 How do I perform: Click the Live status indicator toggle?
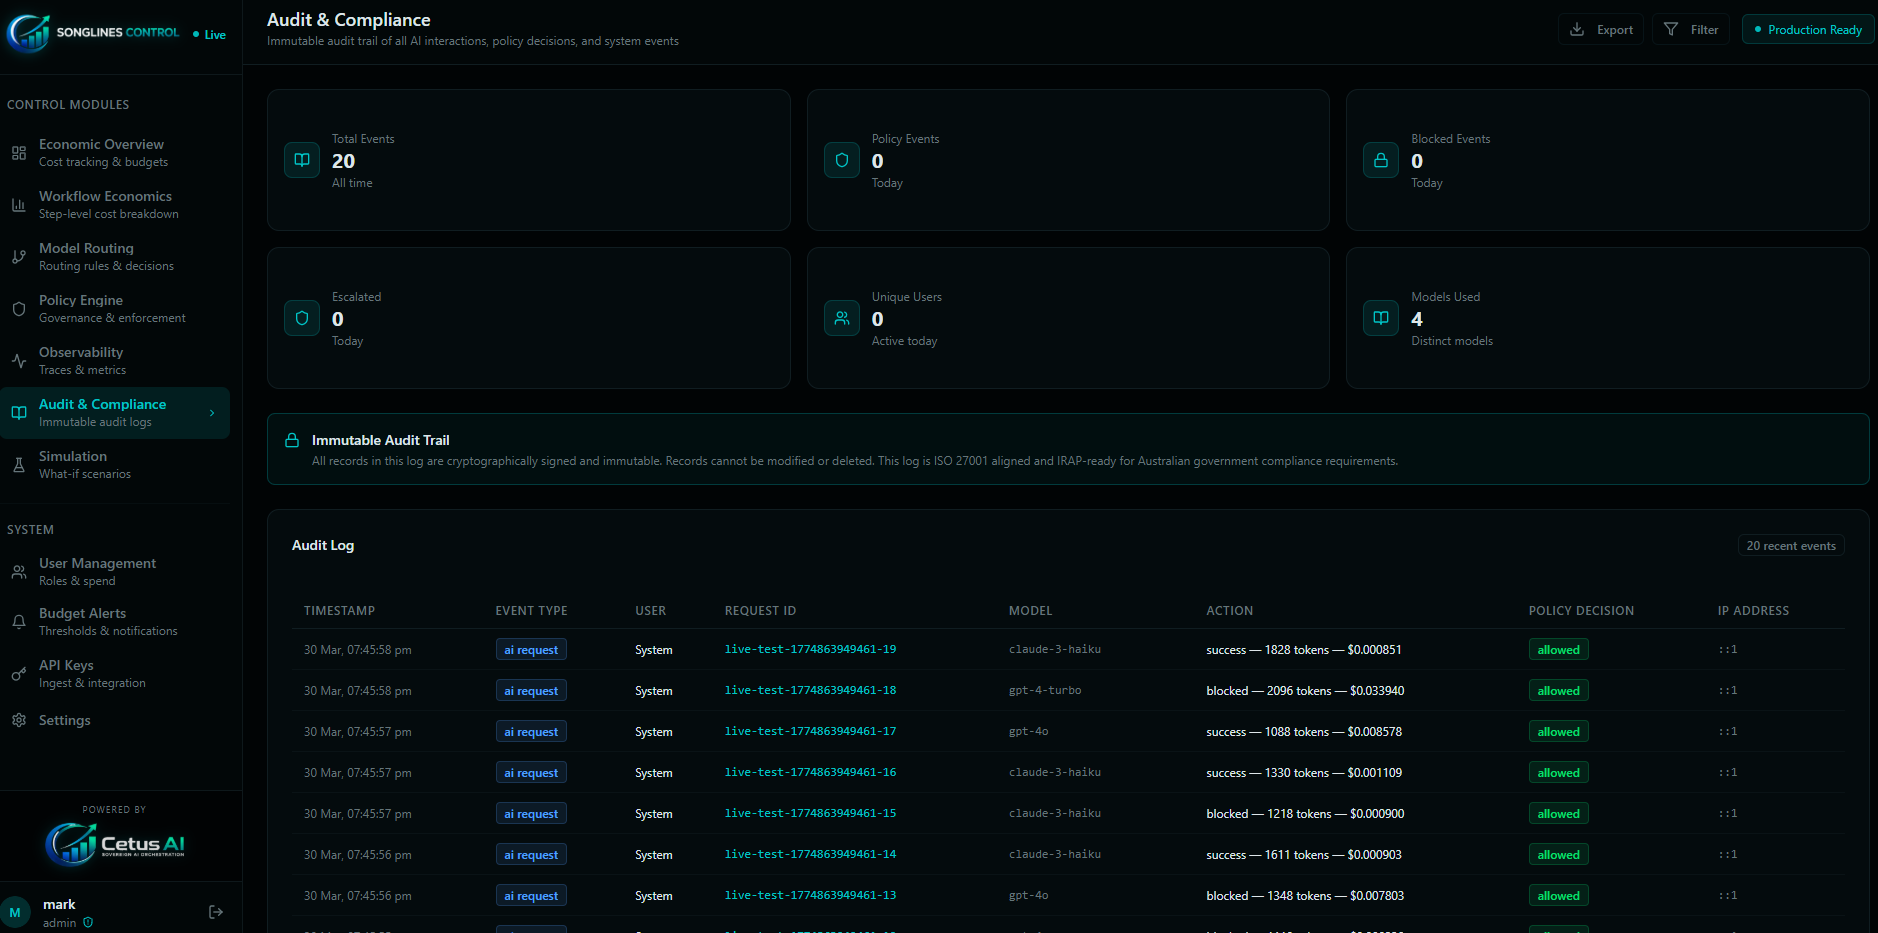coord(208,33)
